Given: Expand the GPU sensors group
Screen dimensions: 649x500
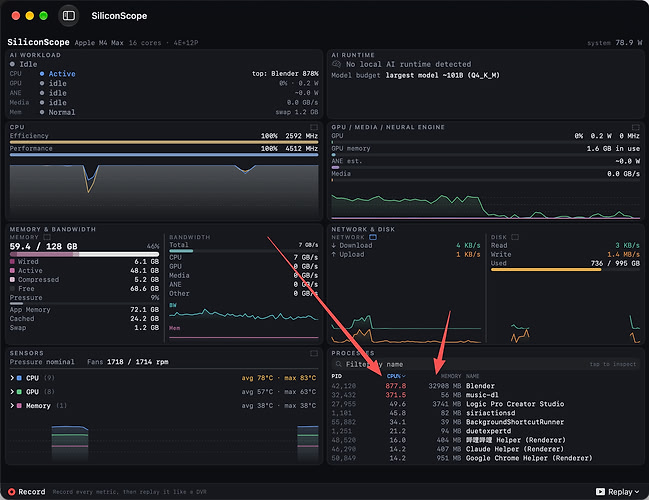Looking at the screenshot, I should pyautogui.click(x=12, y=392).
